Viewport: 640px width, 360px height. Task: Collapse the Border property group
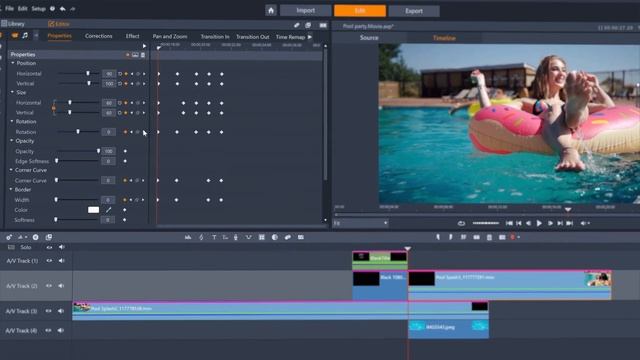pyautogui.click(x=11, y=189)
